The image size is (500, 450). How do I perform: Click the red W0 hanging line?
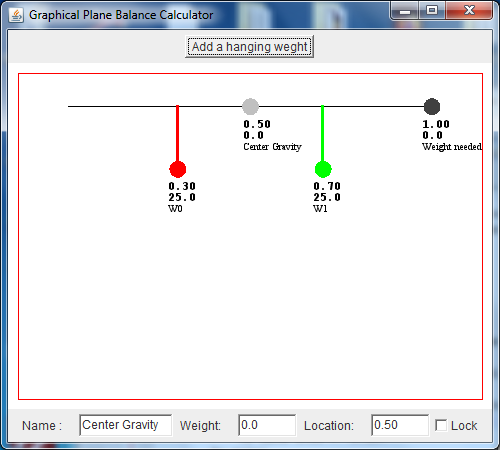click(177, 133)
